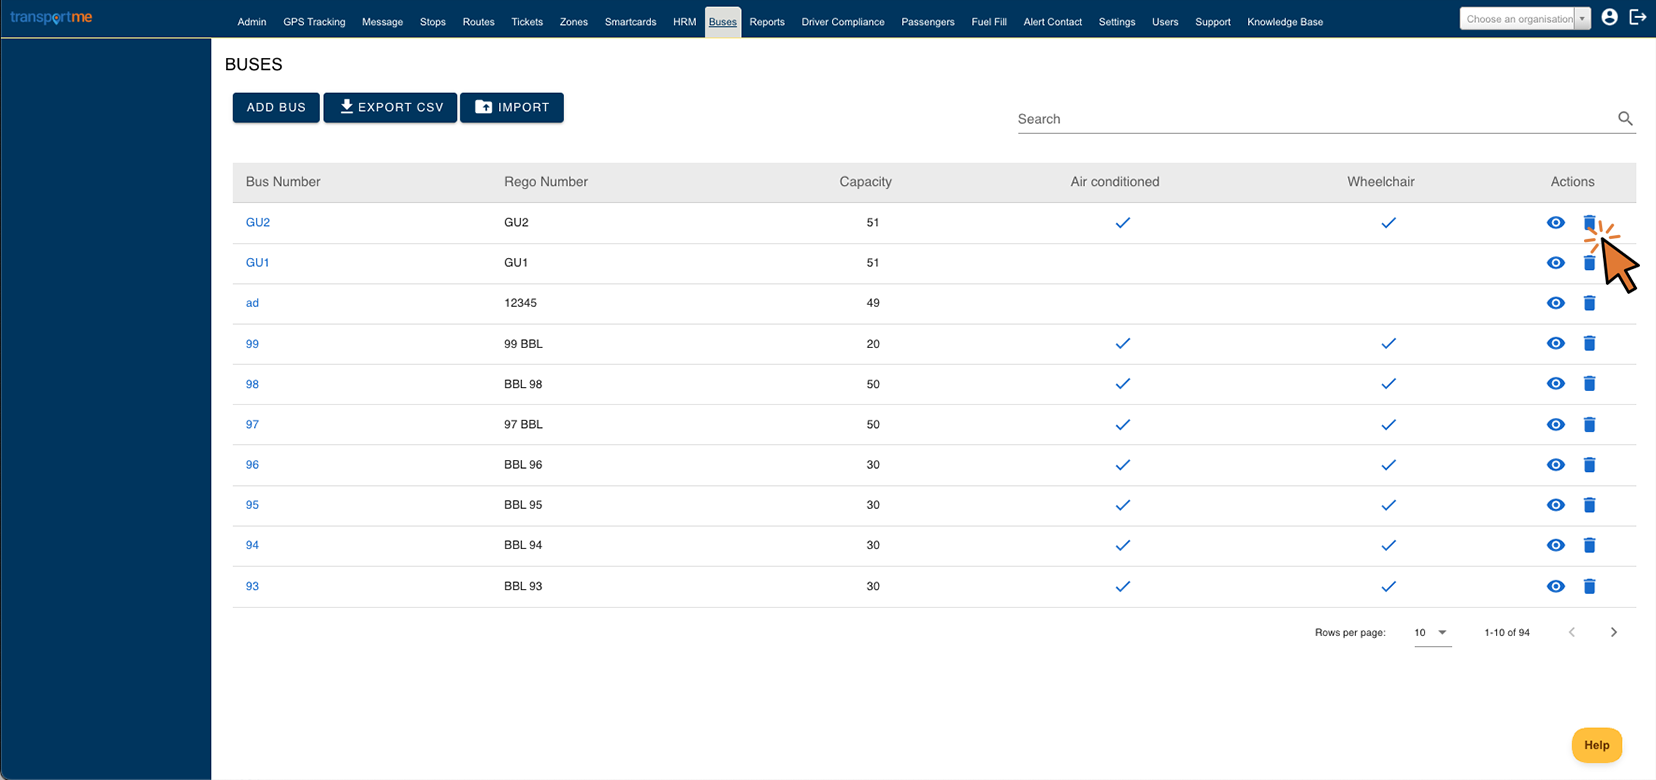The width and height of the screenshot is (1656, 780).
Task: Open the Message menu
Action: click(382, 22)
